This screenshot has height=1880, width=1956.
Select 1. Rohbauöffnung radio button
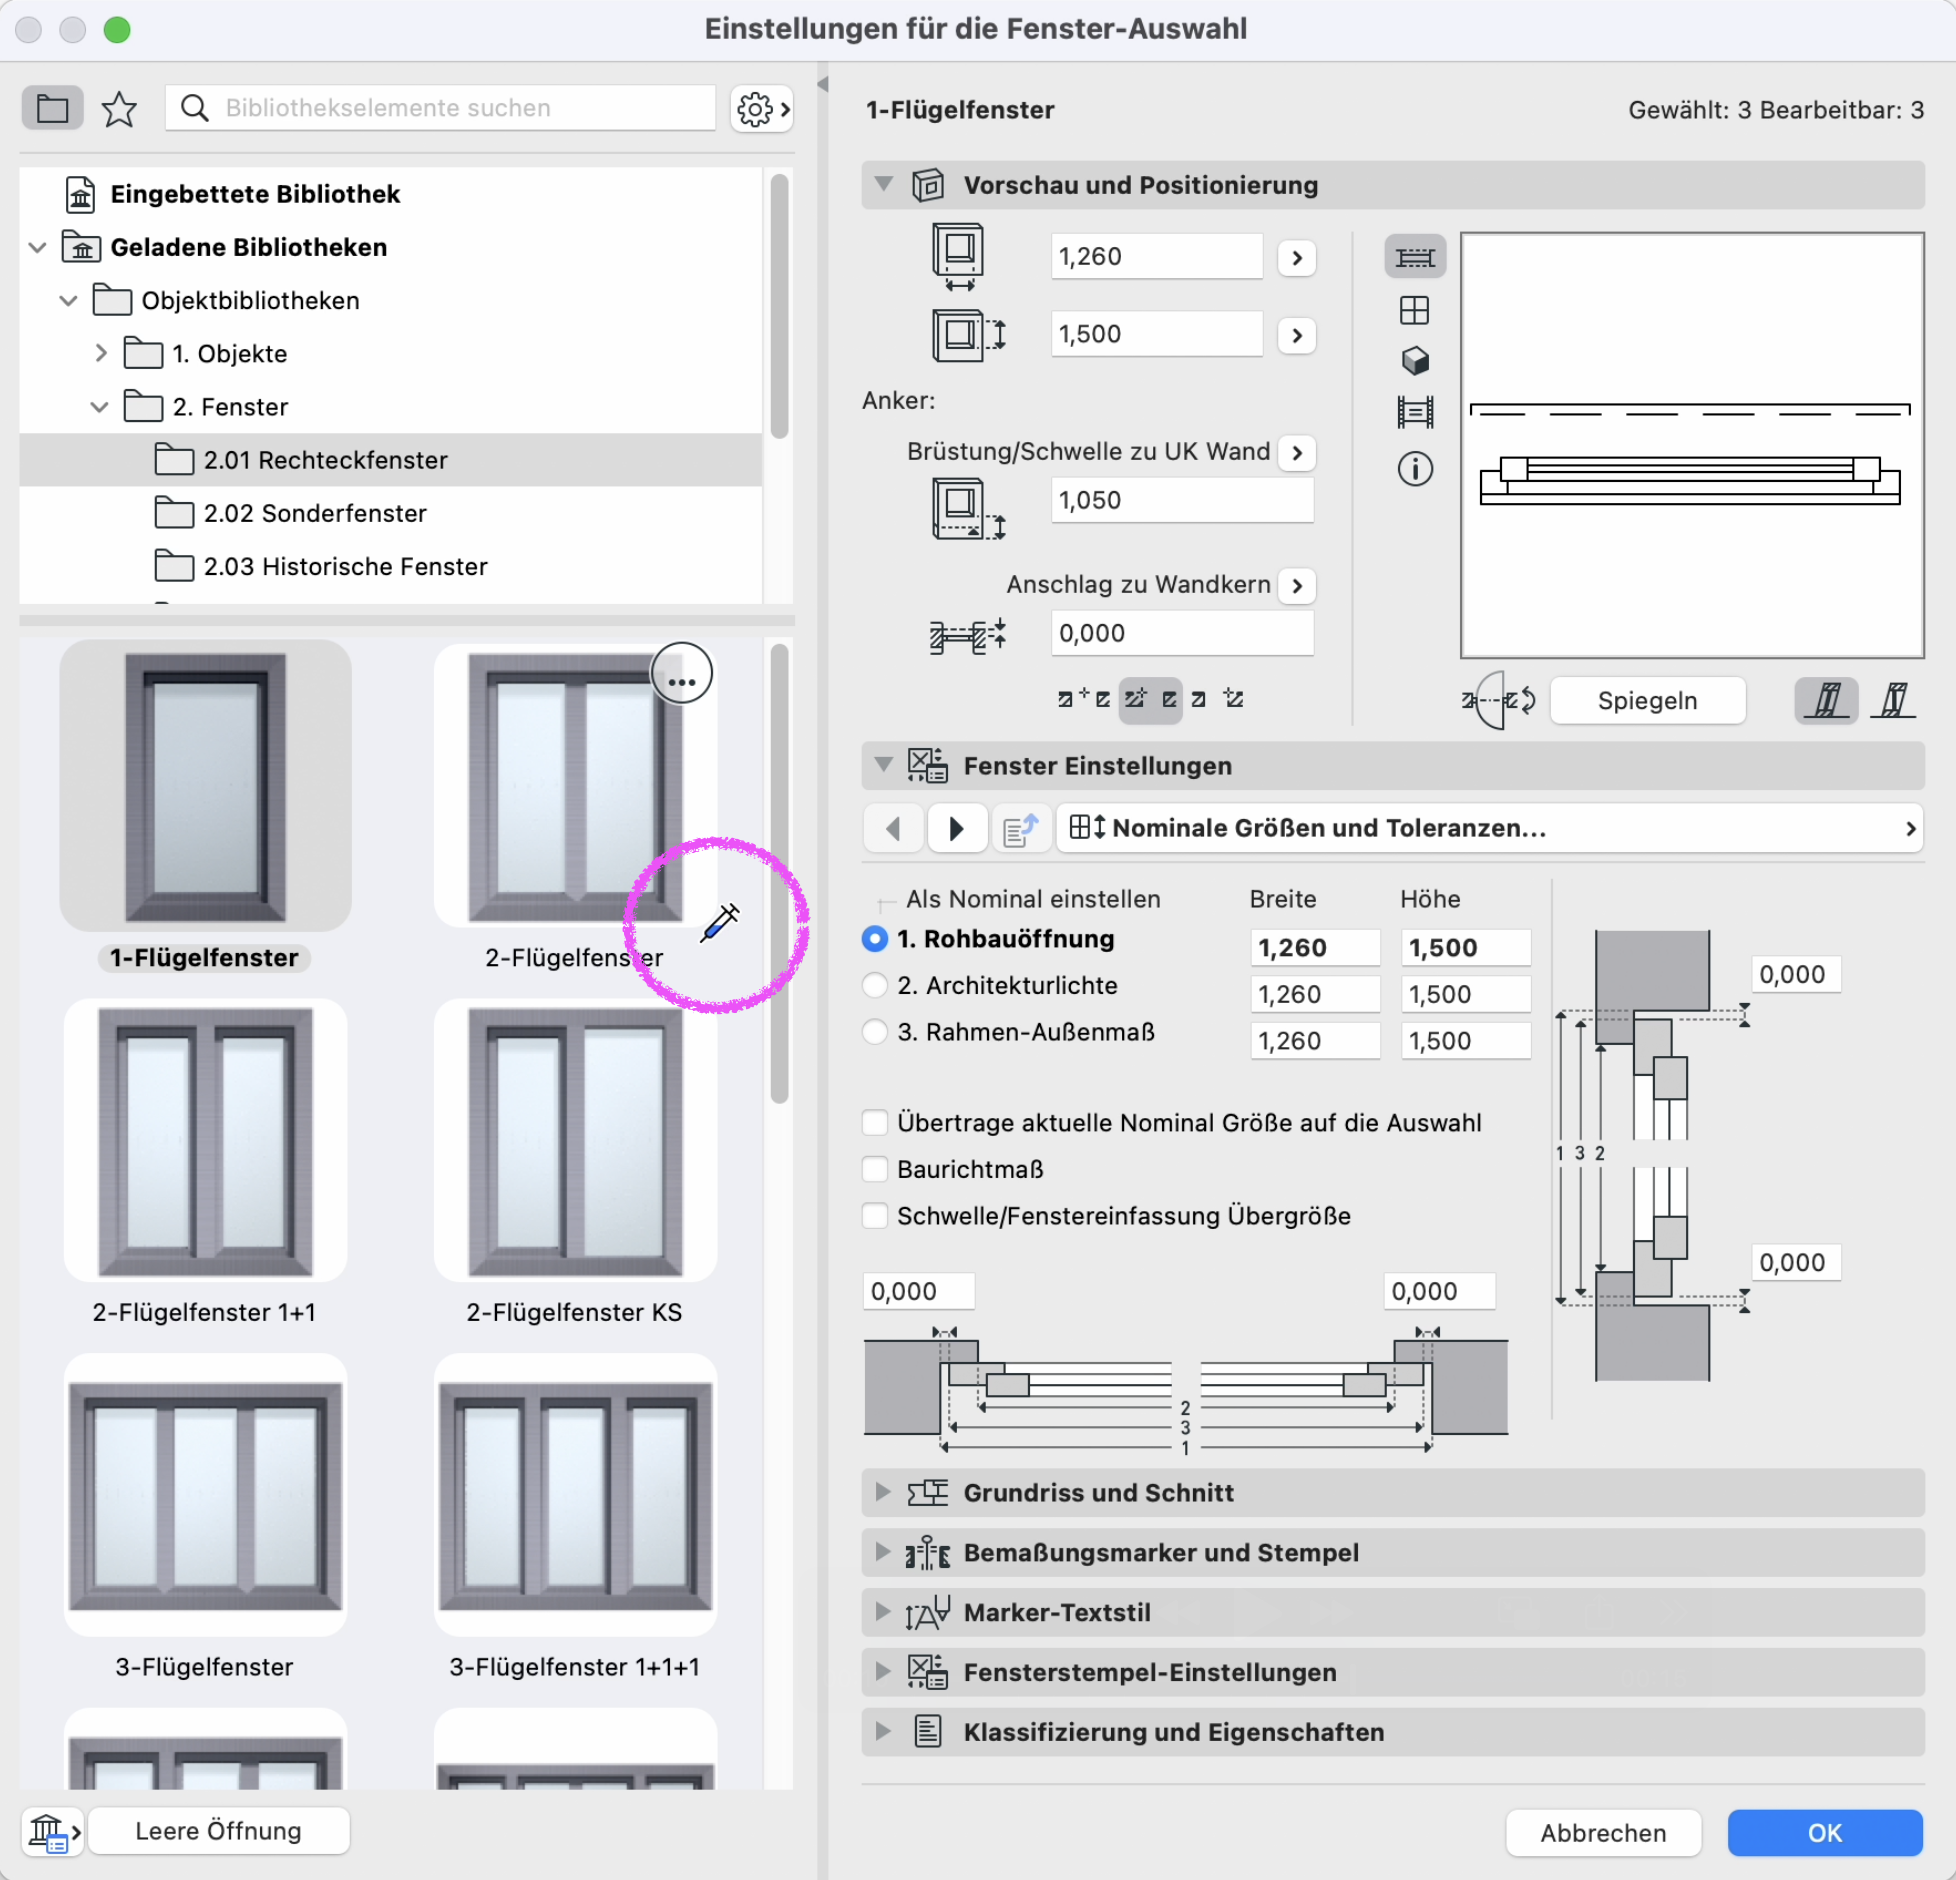click(x=875, y=938)
